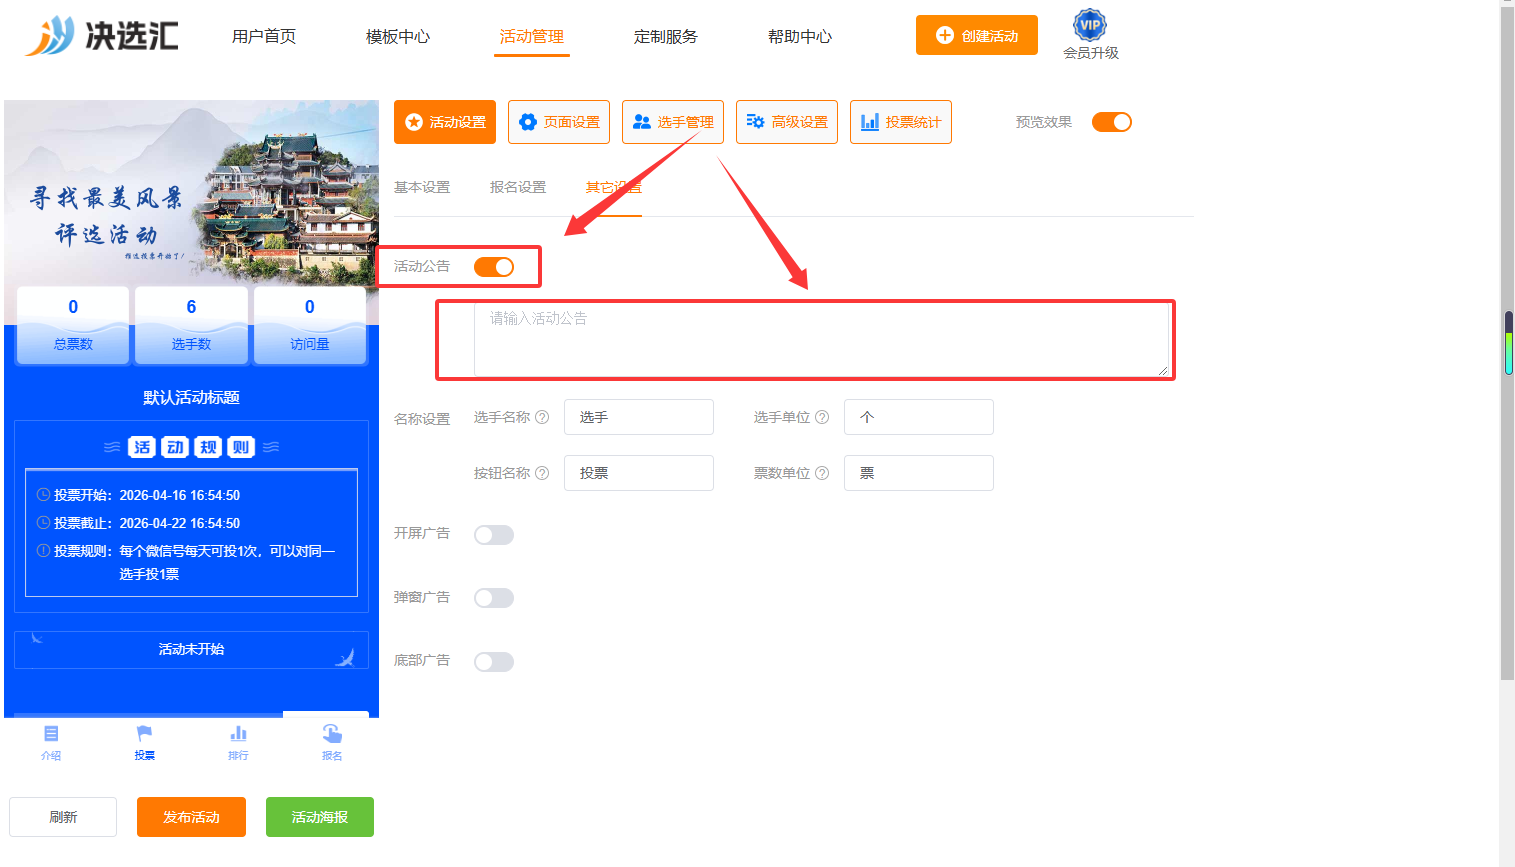
Task: Open the 排行 ranking icon in preview
Action: point(238,734)
